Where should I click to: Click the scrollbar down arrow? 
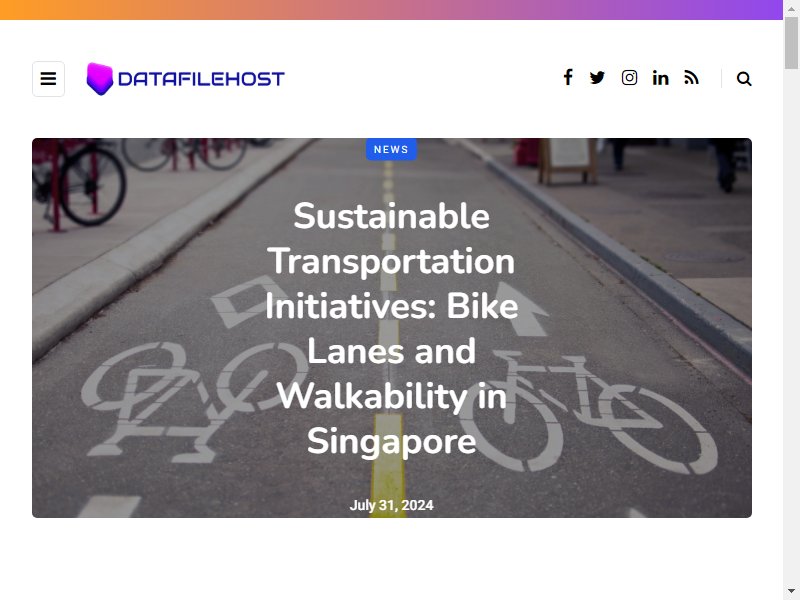(791, 591)
